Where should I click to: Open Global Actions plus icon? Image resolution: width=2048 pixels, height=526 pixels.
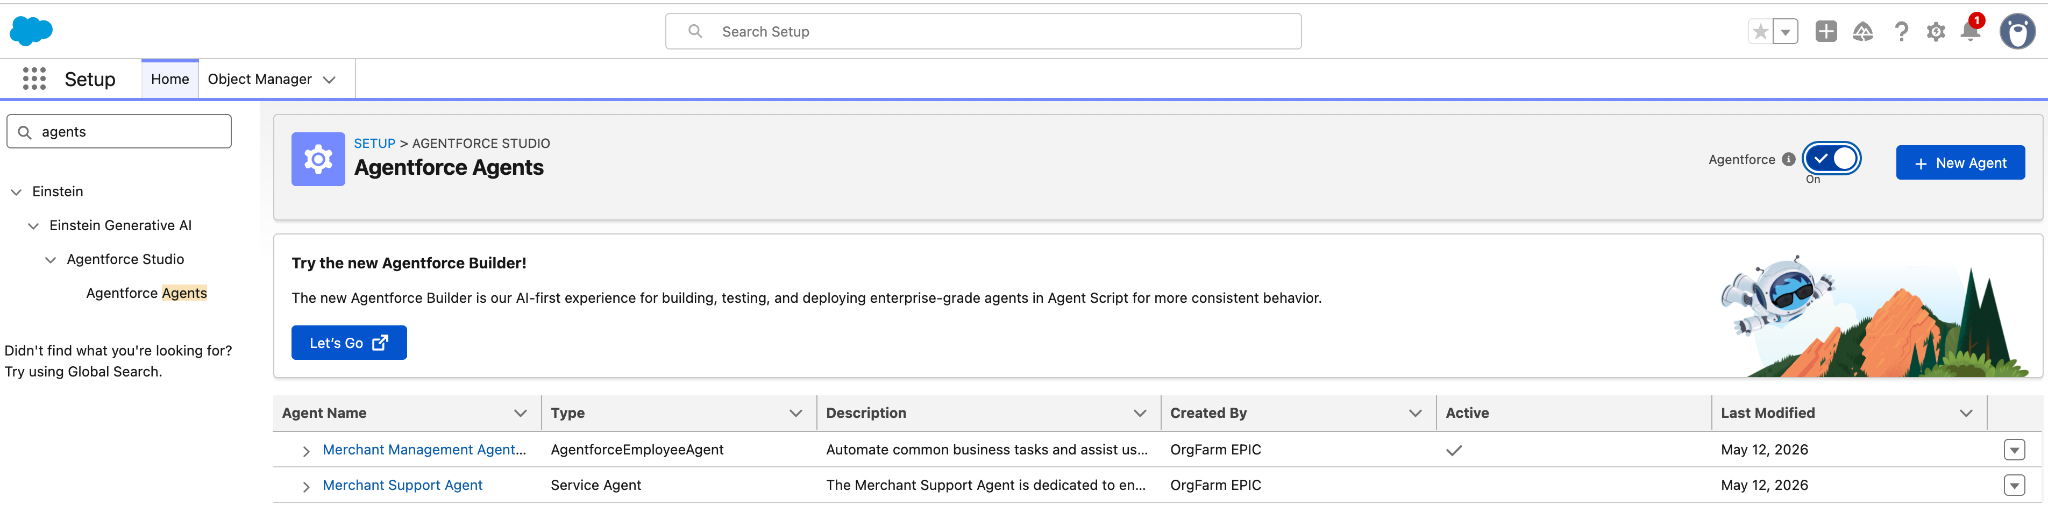pyautogui.click(x=1826, y=32)
